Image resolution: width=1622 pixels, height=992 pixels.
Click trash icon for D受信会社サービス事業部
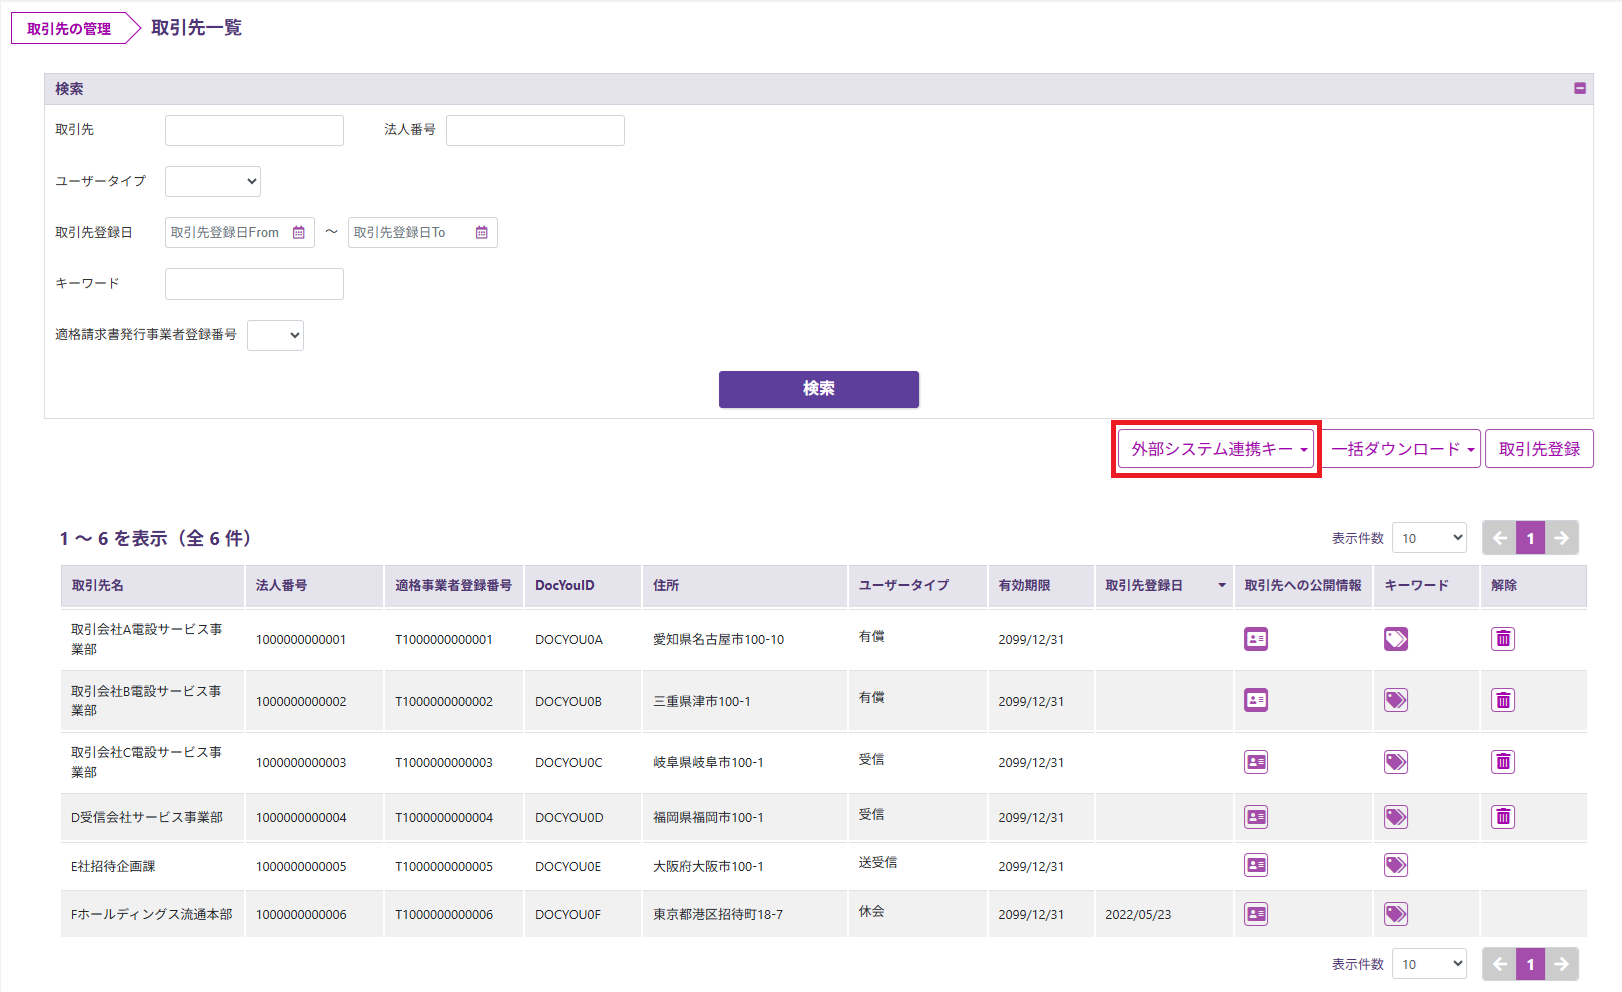click(1503, 817)
